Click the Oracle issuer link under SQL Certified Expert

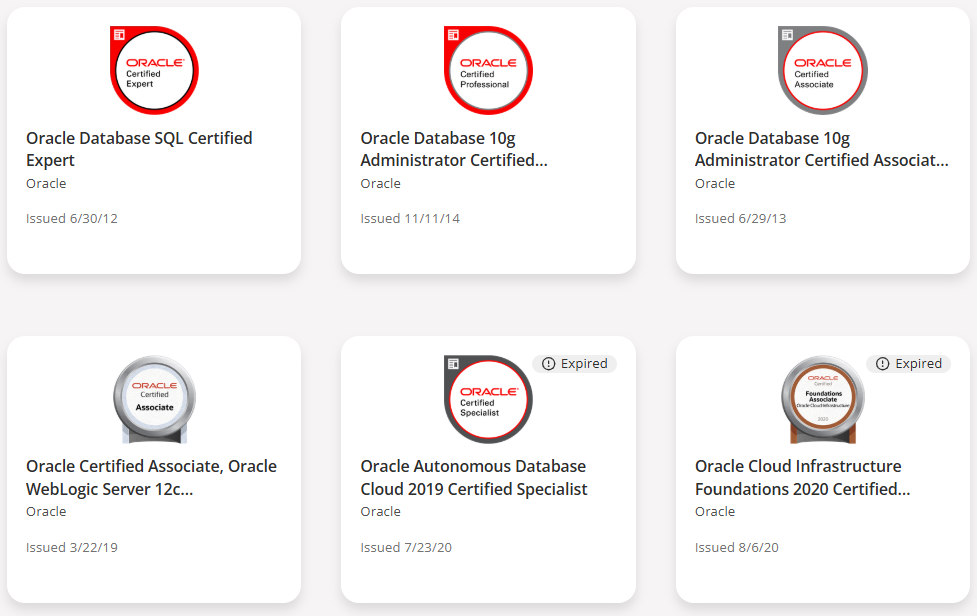[46, 183]
